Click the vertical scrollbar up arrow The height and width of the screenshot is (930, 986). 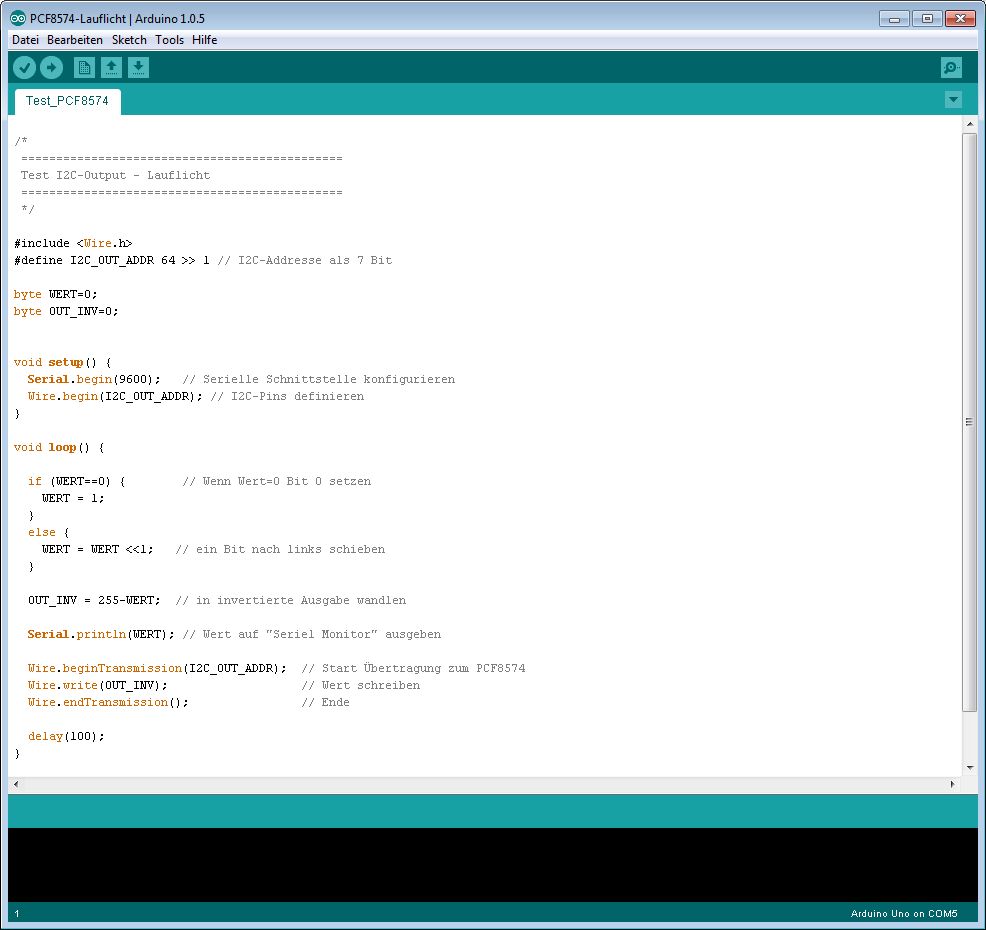[x=969, y=124]
